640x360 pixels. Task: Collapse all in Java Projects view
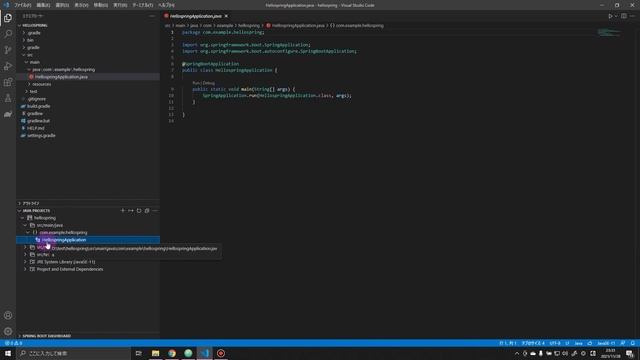tap(147, 211)
